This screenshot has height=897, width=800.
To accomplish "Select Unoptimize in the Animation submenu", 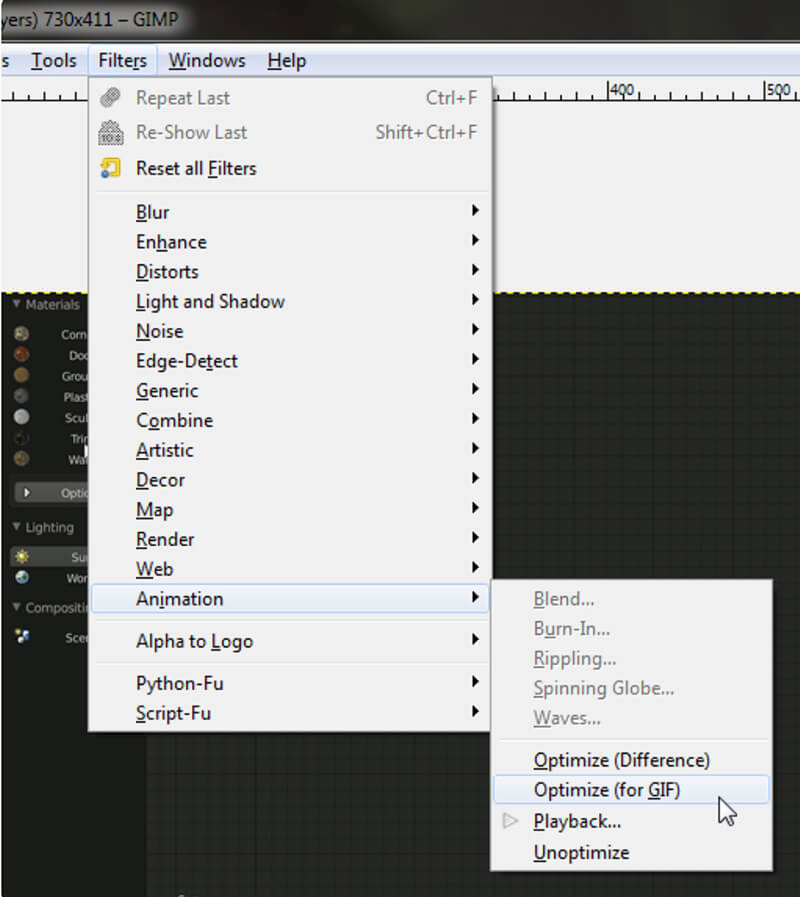I will coord(581,853).
